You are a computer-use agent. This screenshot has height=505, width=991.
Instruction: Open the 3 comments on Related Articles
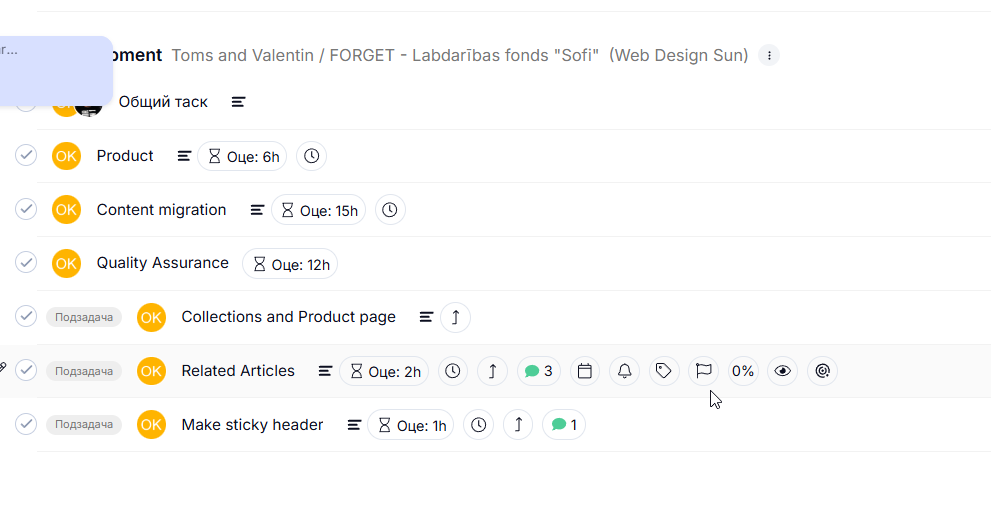coord(539,371)
